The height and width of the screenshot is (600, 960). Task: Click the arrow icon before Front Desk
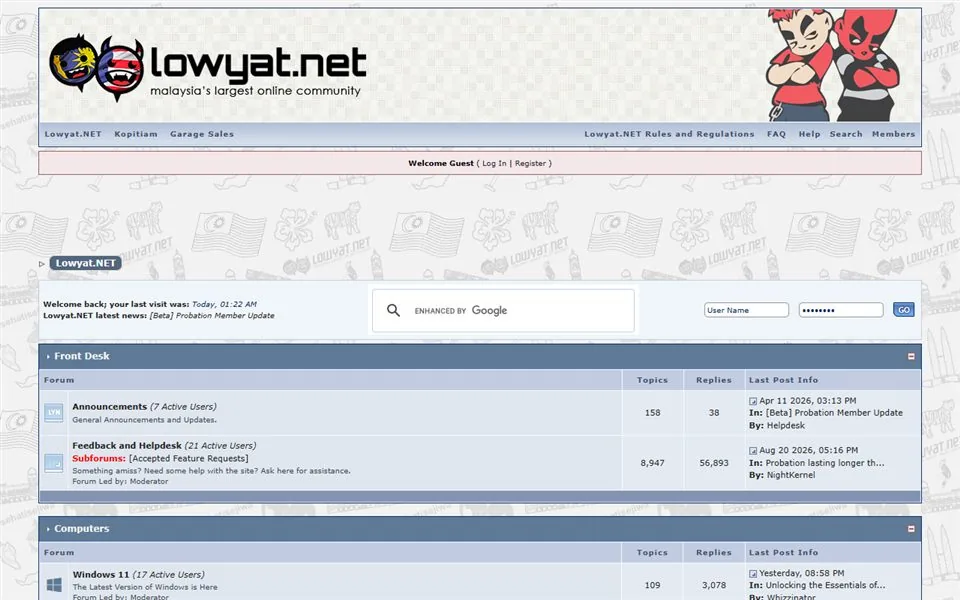tap(48, 357)
